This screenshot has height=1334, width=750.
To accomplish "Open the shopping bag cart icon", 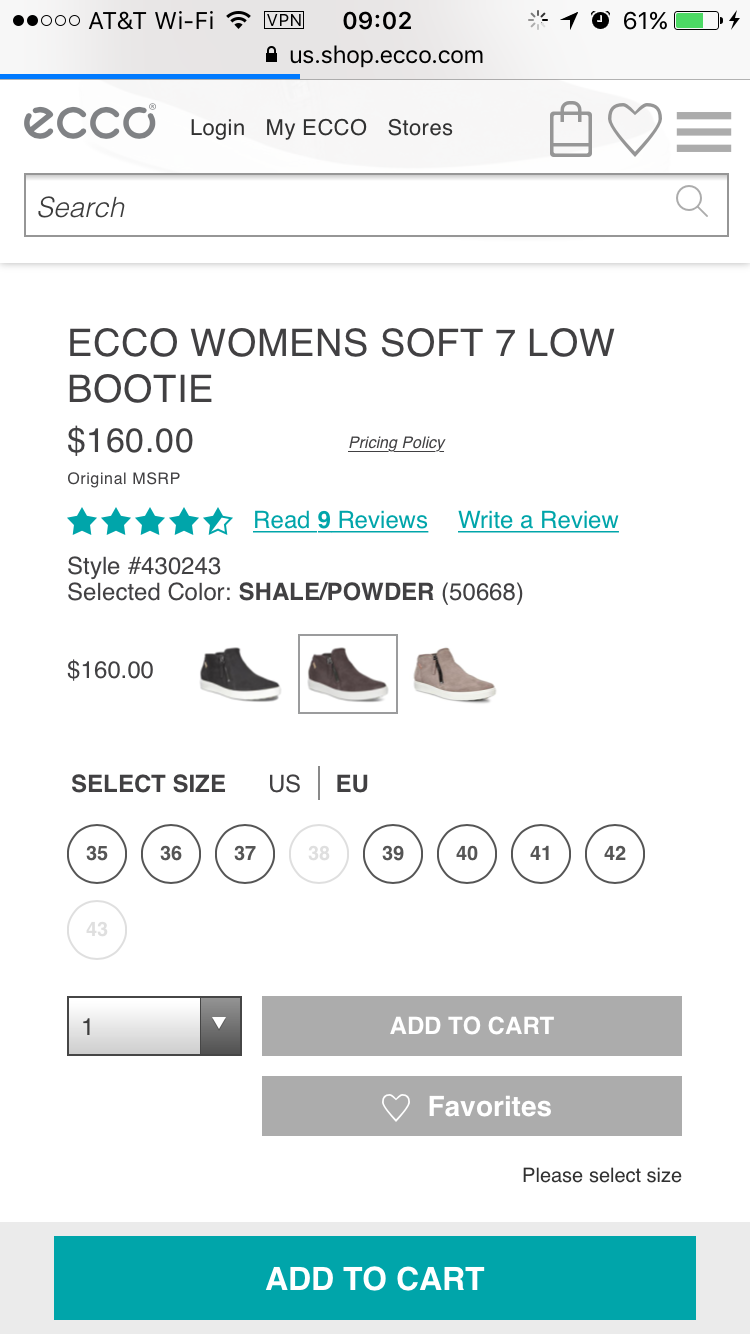I will click(x=571, y=130).
